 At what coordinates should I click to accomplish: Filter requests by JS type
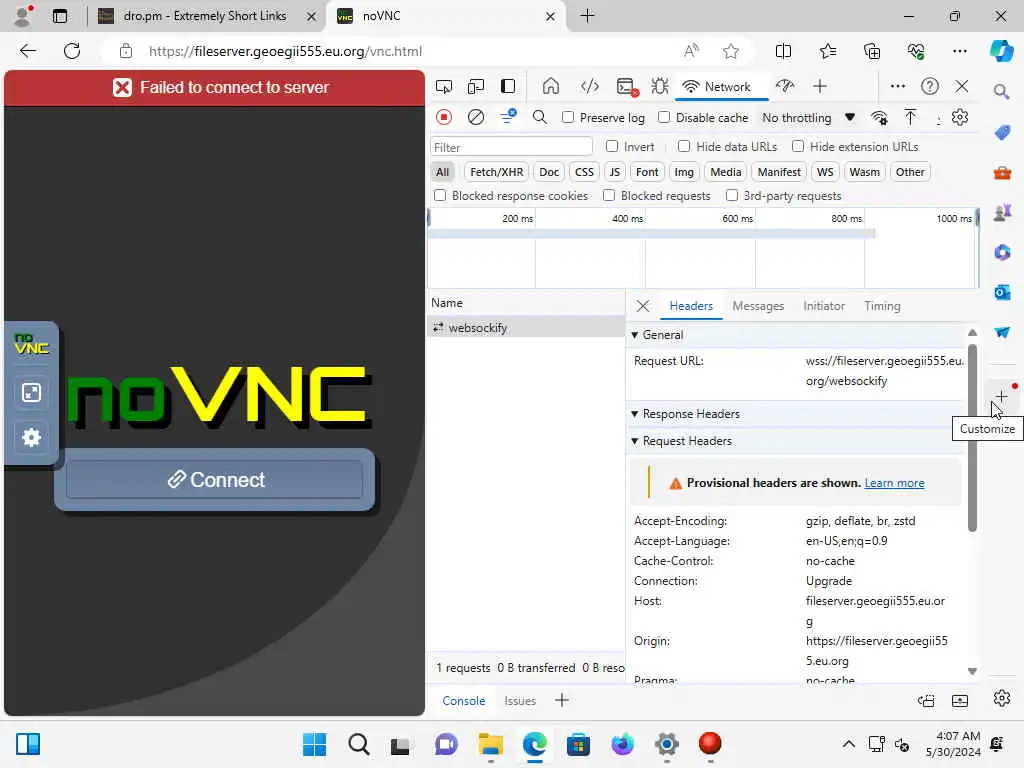point(614,172)
